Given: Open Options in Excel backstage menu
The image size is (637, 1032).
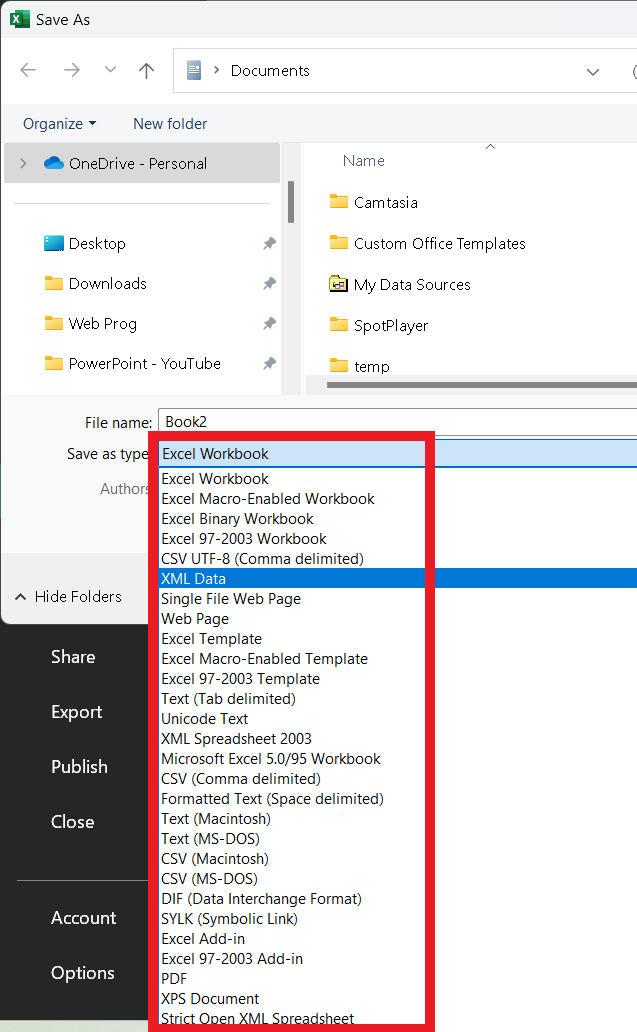Looking at the screenshot, I should tap(82, 973).
